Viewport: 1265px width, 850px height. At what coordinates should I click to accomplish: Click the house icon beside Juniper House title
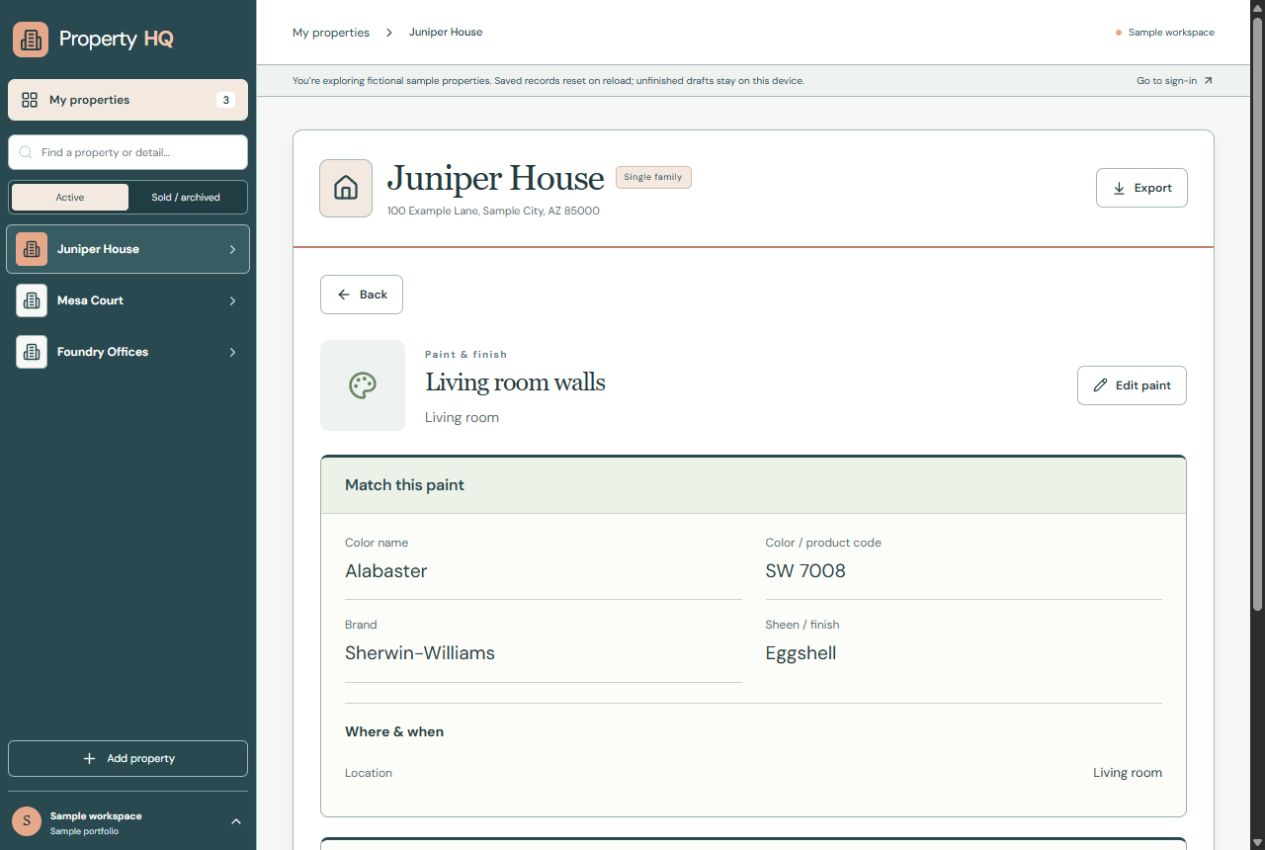pos(346,188)
